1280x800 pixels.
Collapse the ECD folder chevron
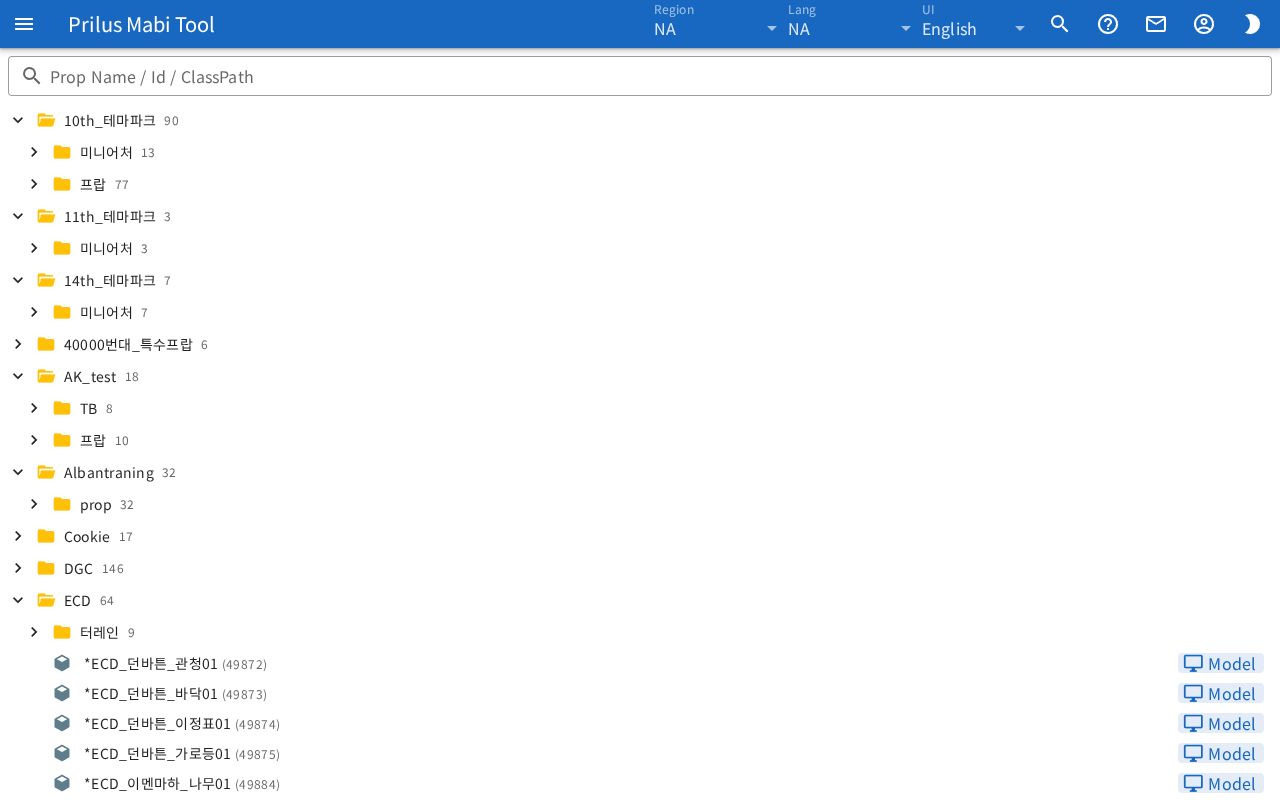[x=18, y=600]
